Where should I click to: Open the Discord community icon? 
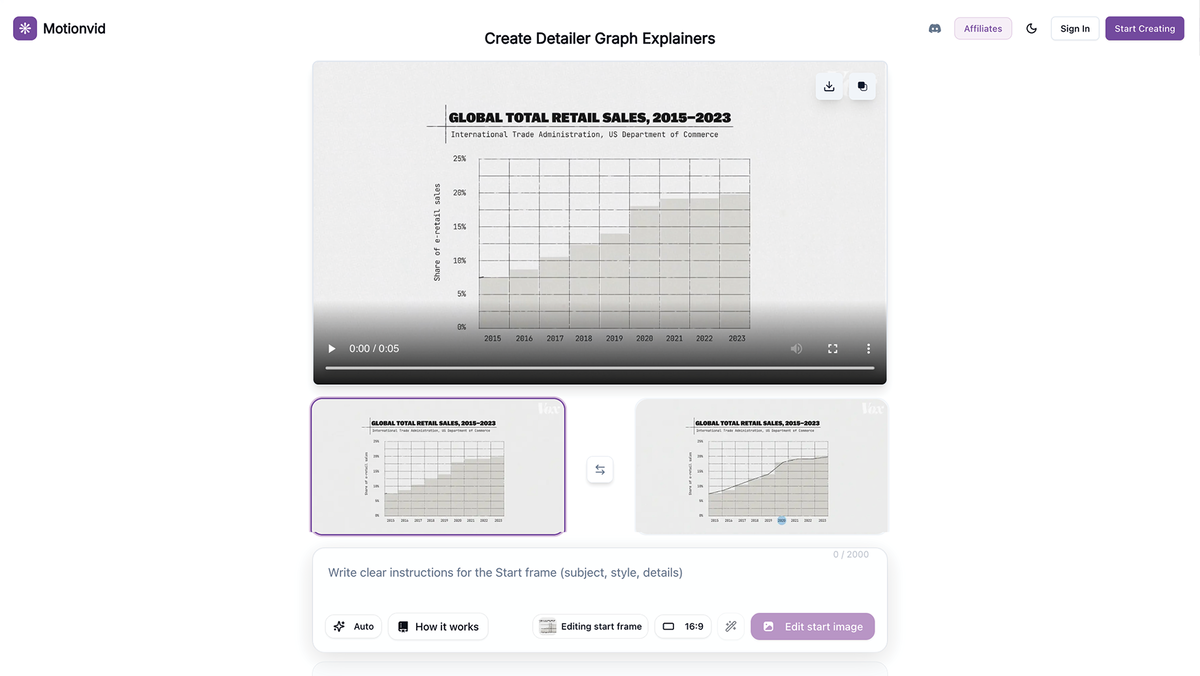934,28
